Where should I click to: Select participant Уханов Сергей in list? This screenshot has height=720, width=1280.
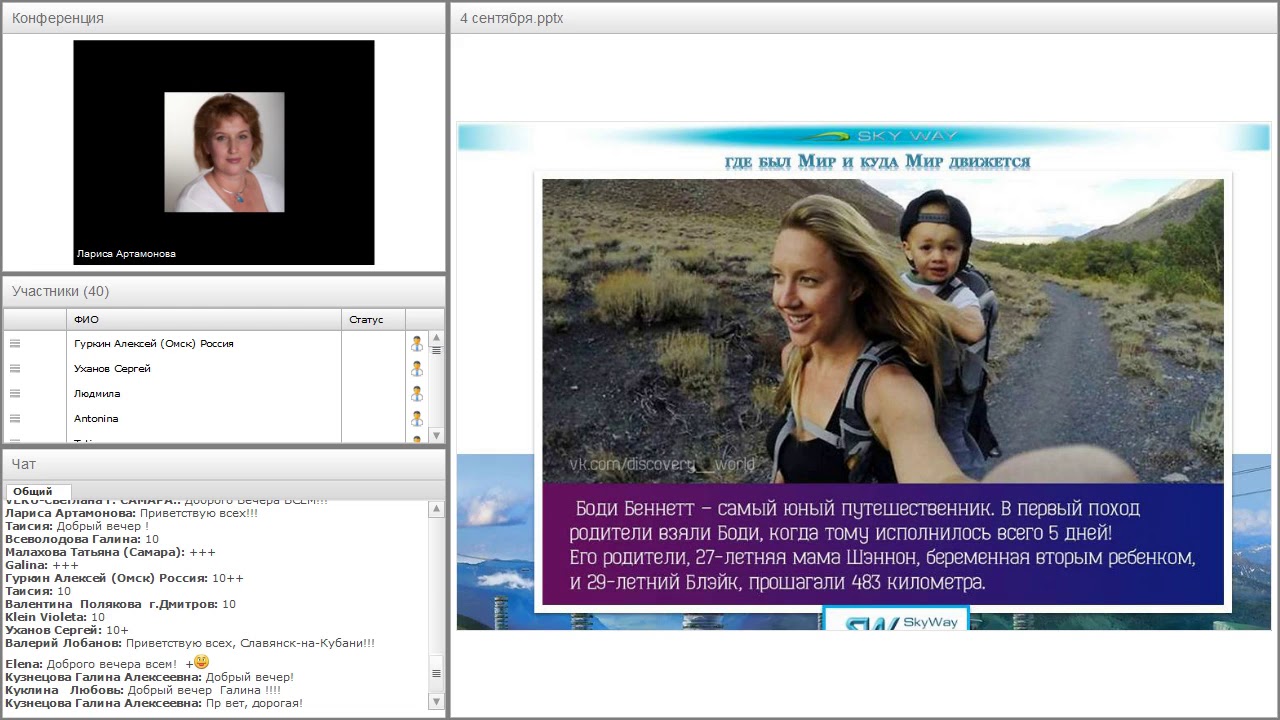click(x=112, y=368)
